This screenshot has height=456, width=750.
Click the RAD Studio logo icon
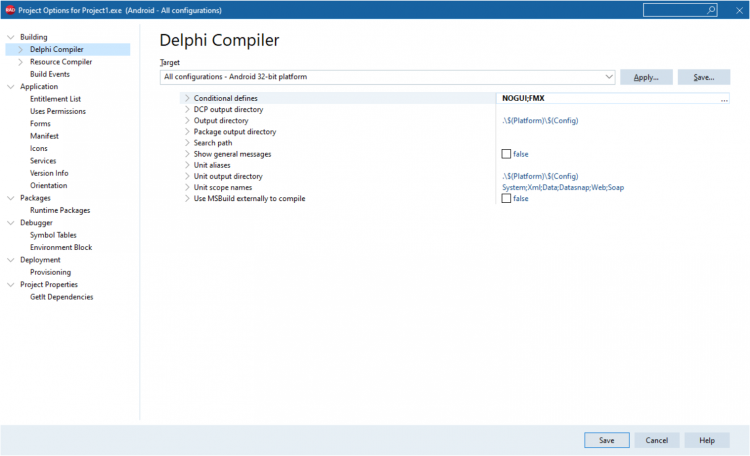point(10,10)
